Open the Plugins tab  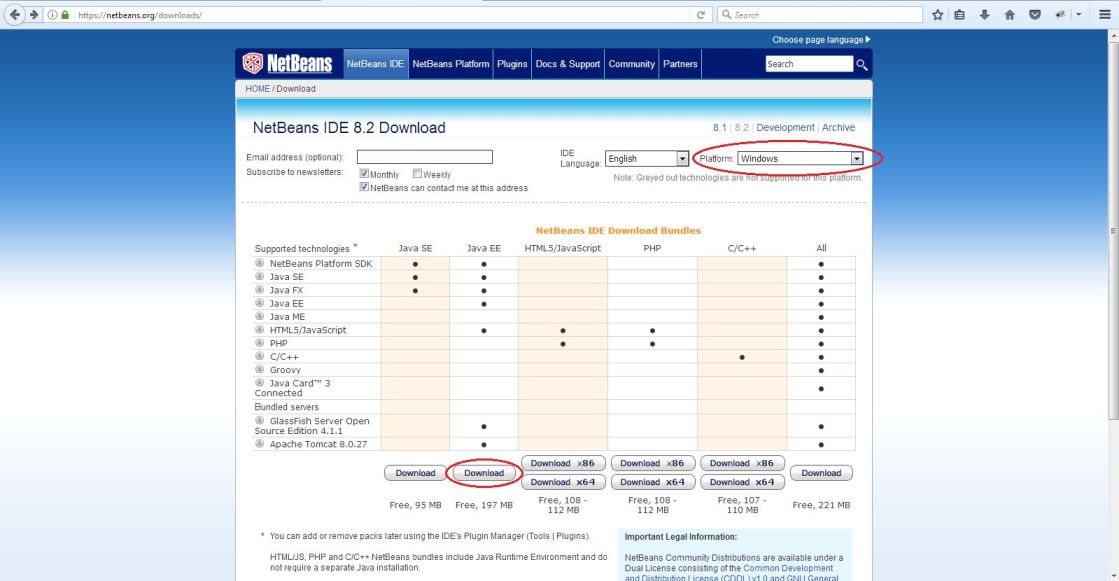pos(512,64)
